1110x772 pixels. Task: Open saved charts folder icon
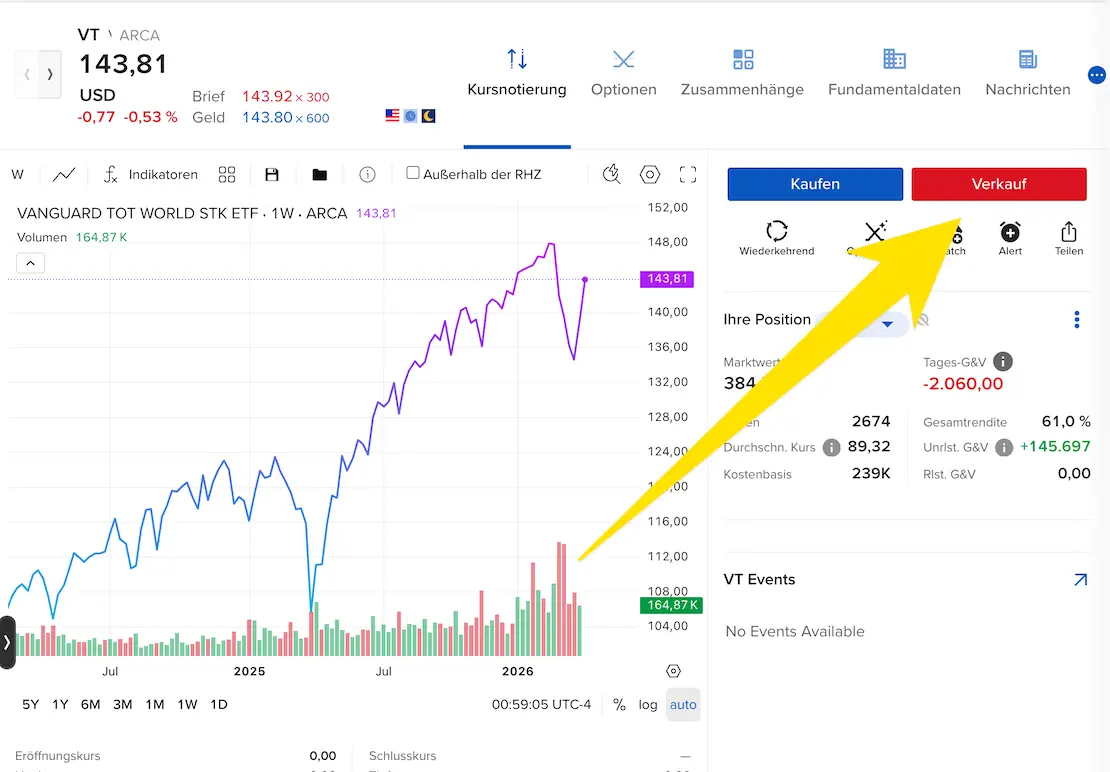click(319, 174)
